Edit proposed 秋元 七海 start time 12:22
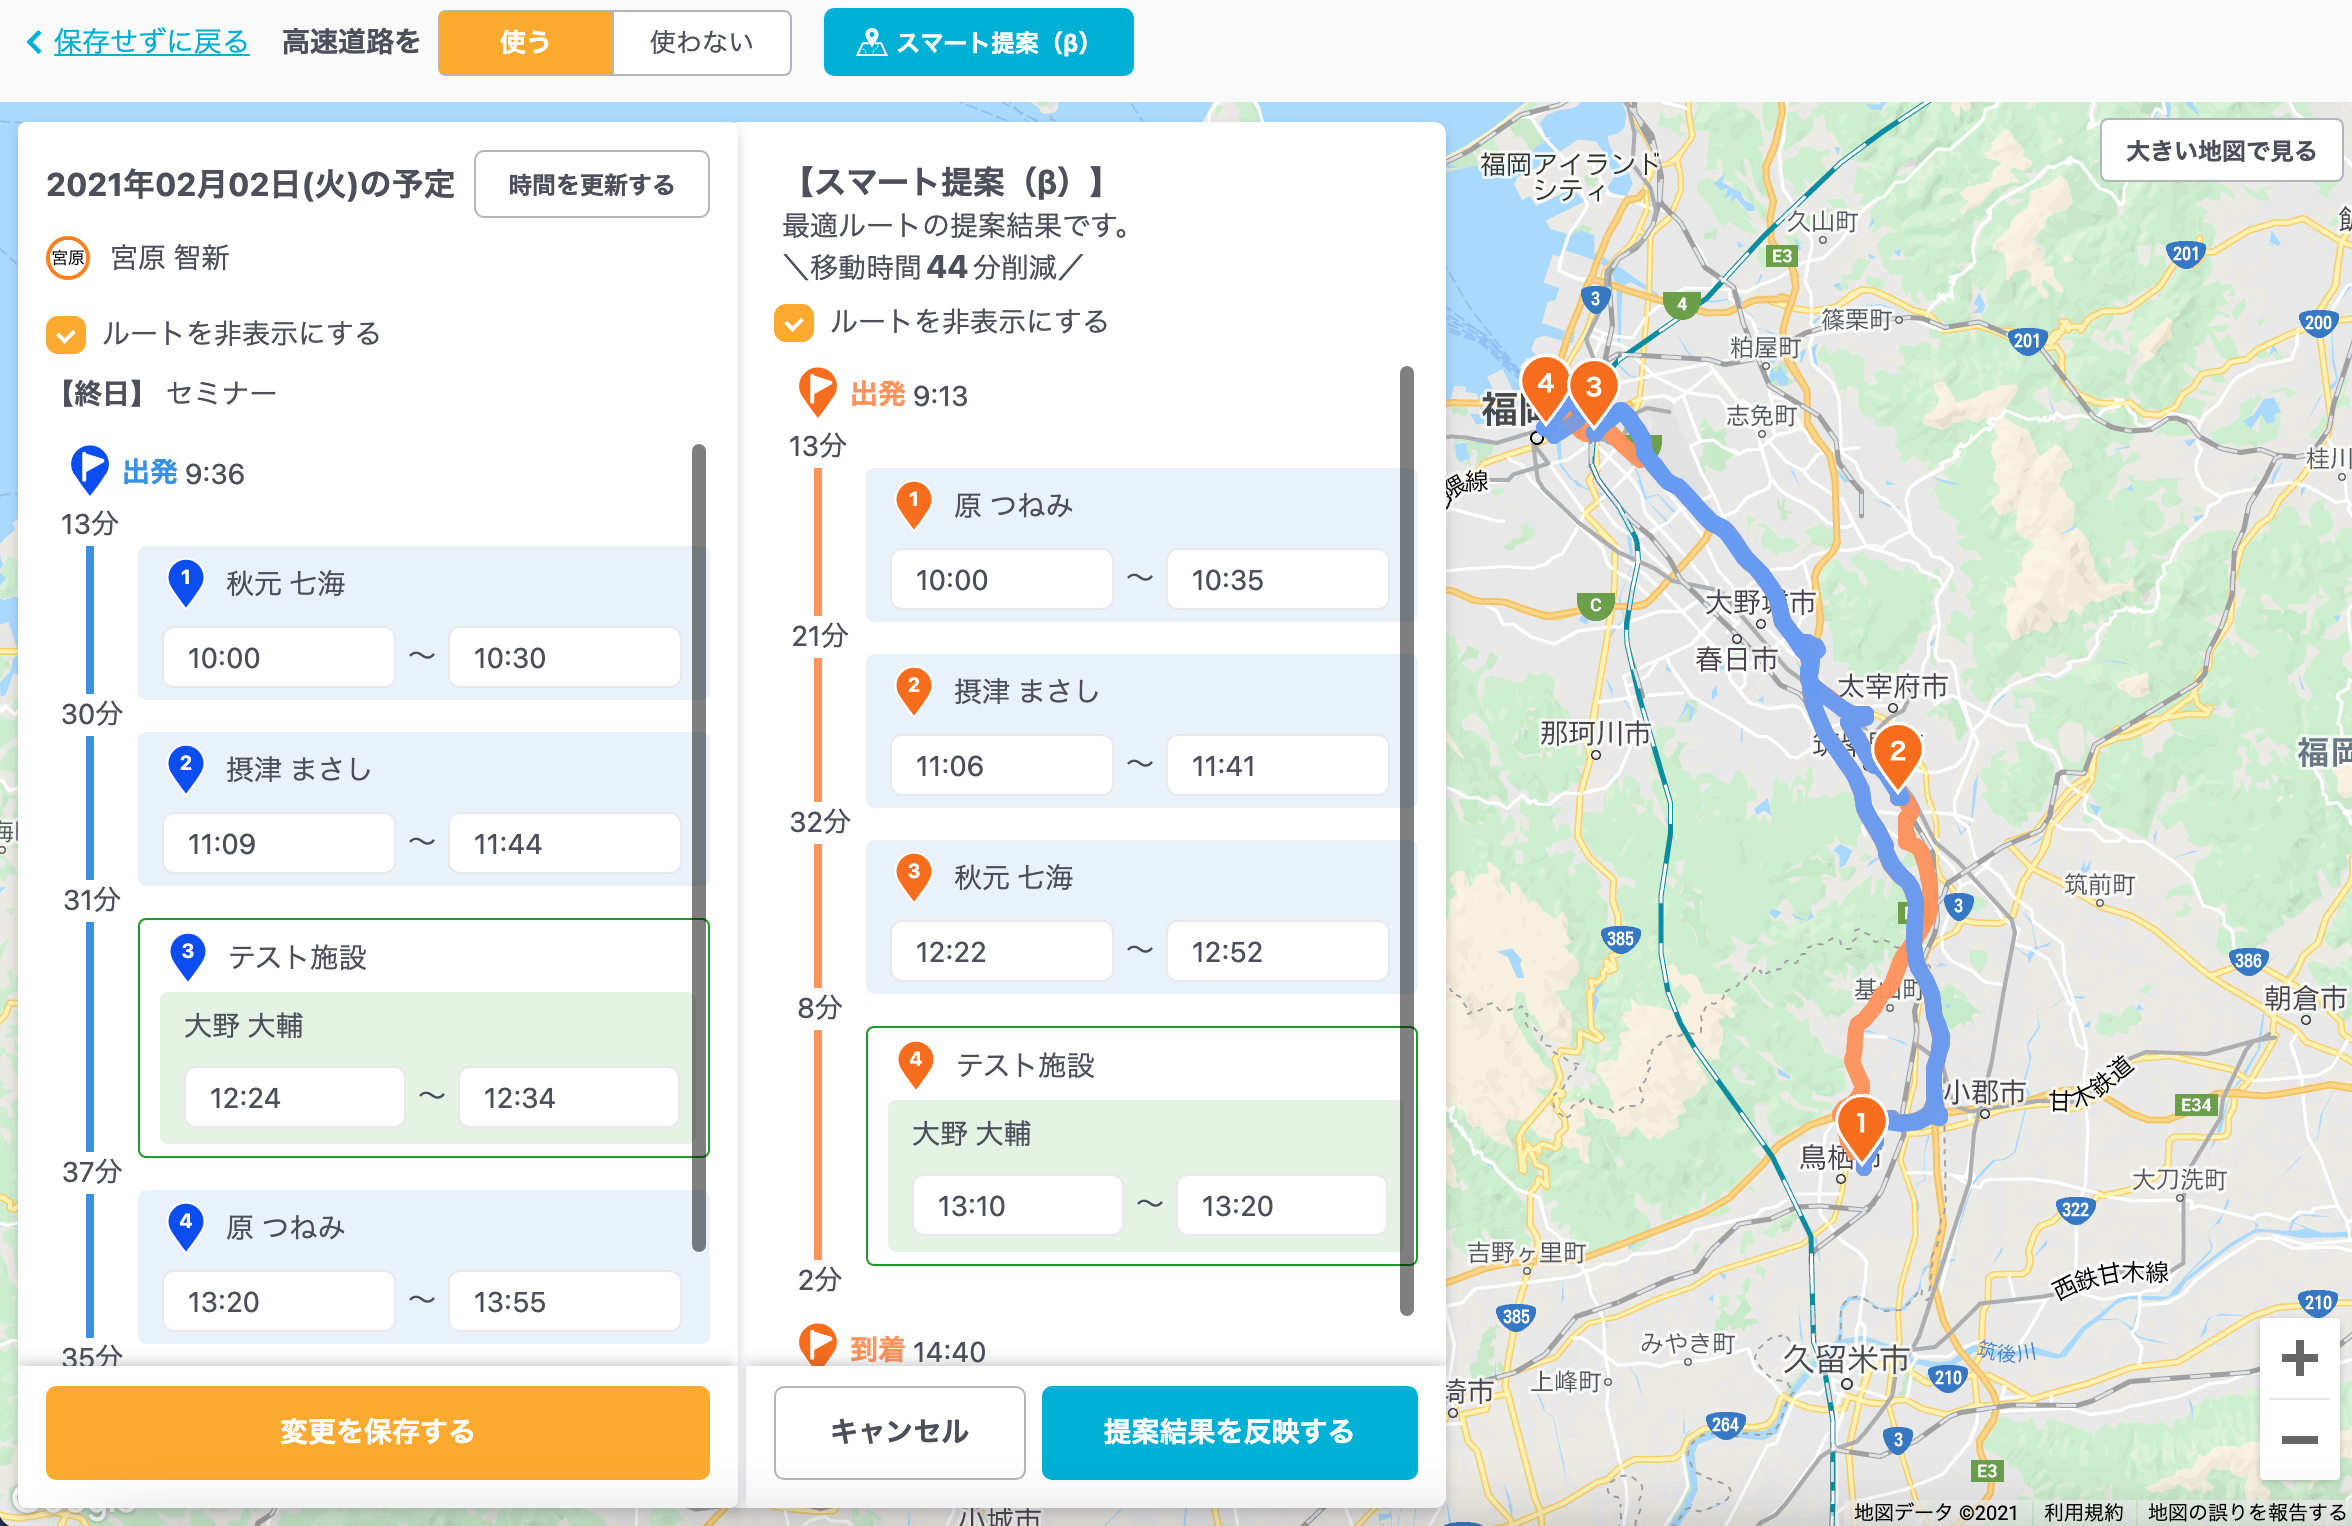The width and height of the screenshot is (2352, 1526). [1001, 952]
